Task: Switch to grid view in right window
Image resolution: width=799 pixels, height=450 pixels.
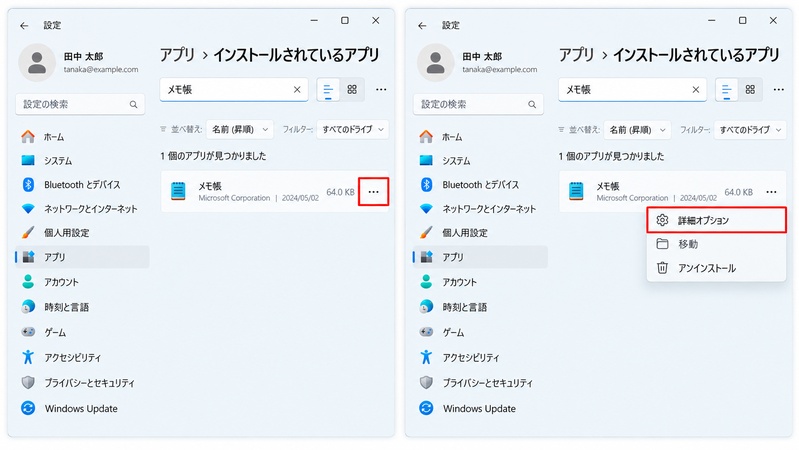Action: click(750, 90)
